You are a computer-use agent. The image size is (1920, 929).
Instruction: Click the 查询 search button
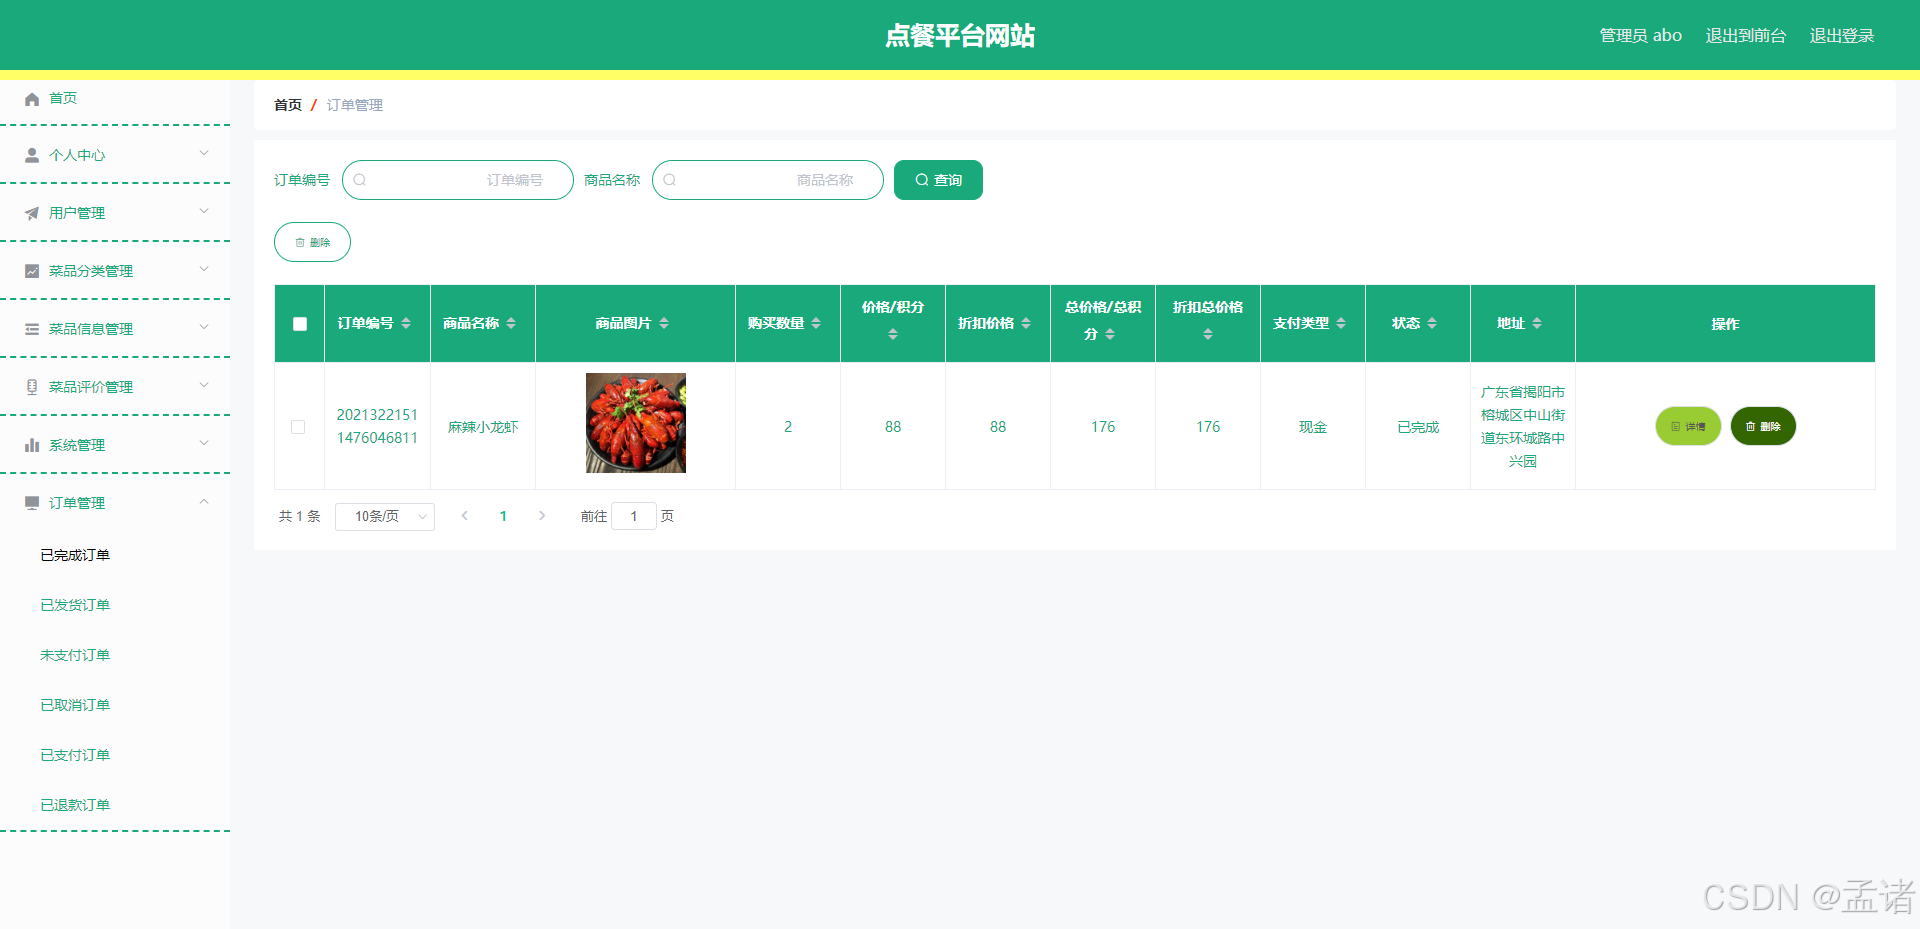click(938, 180)
